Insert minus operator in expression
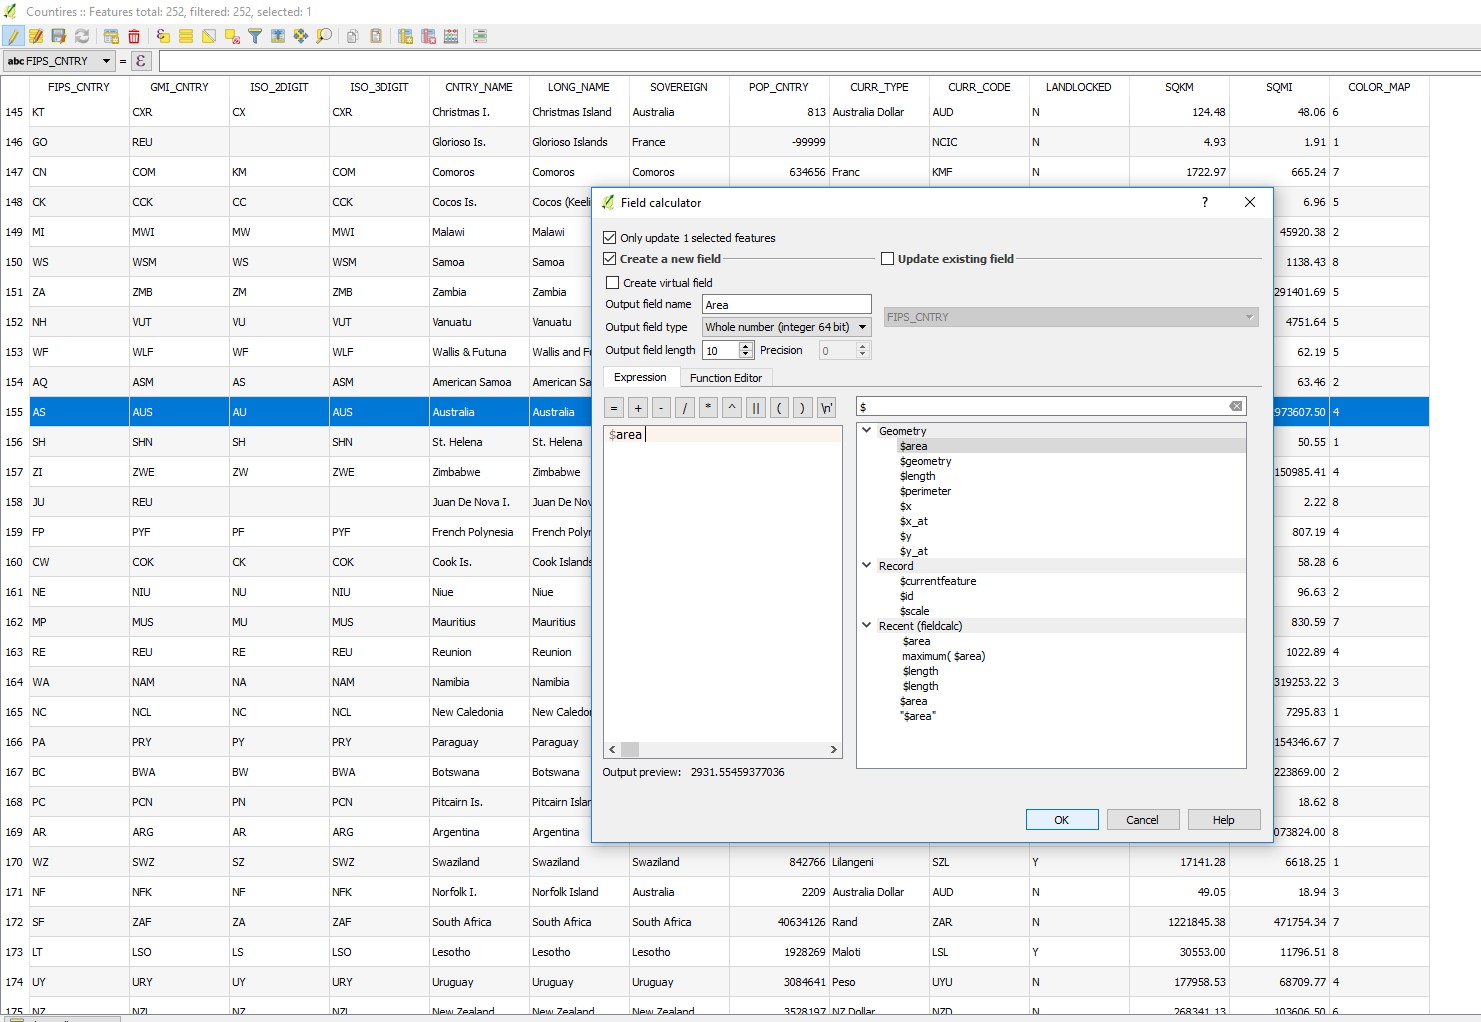 pyautogui.click(x=661, y=408)
